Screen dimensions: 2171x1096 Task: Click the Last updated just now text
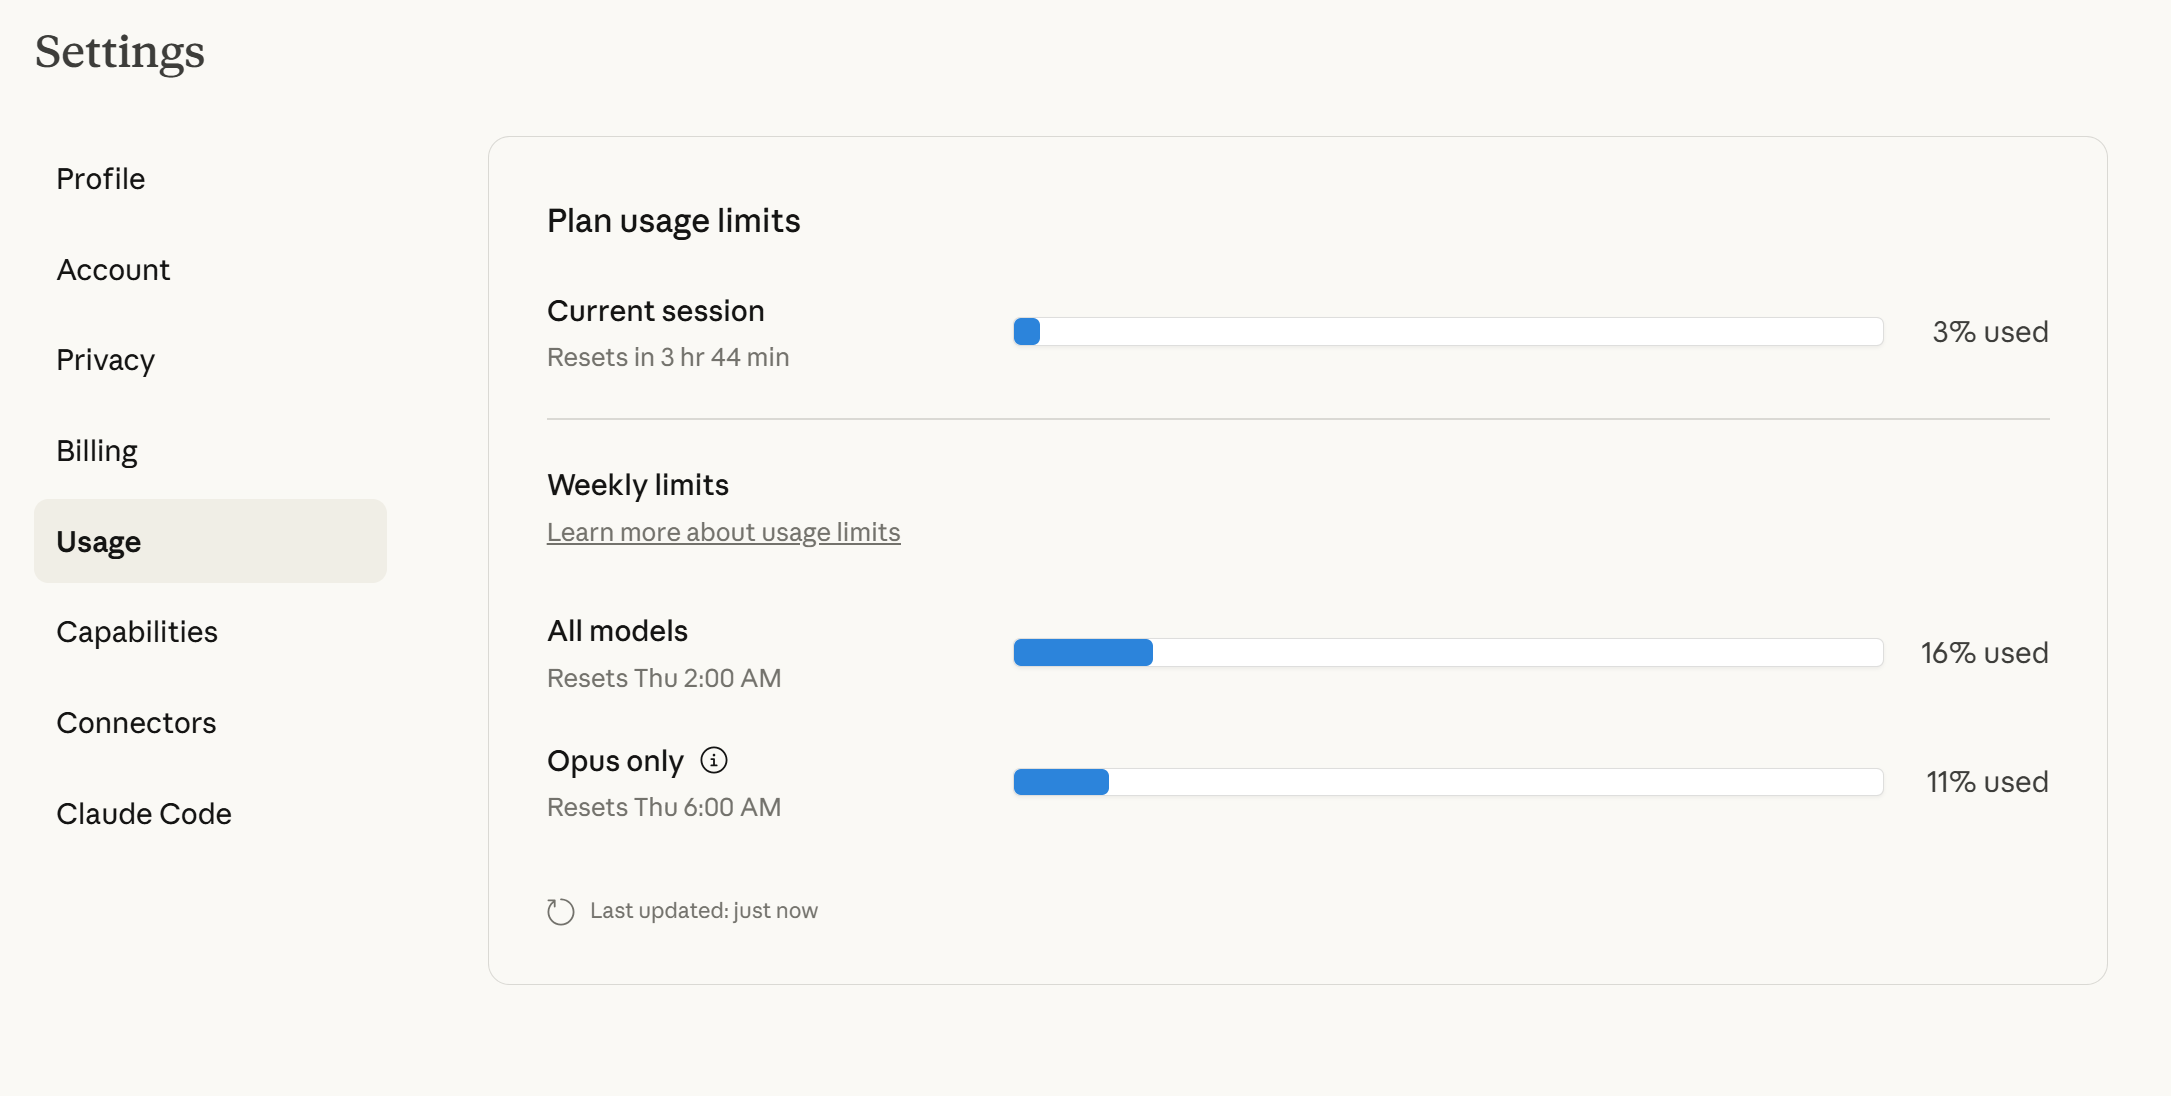[703, 911]
